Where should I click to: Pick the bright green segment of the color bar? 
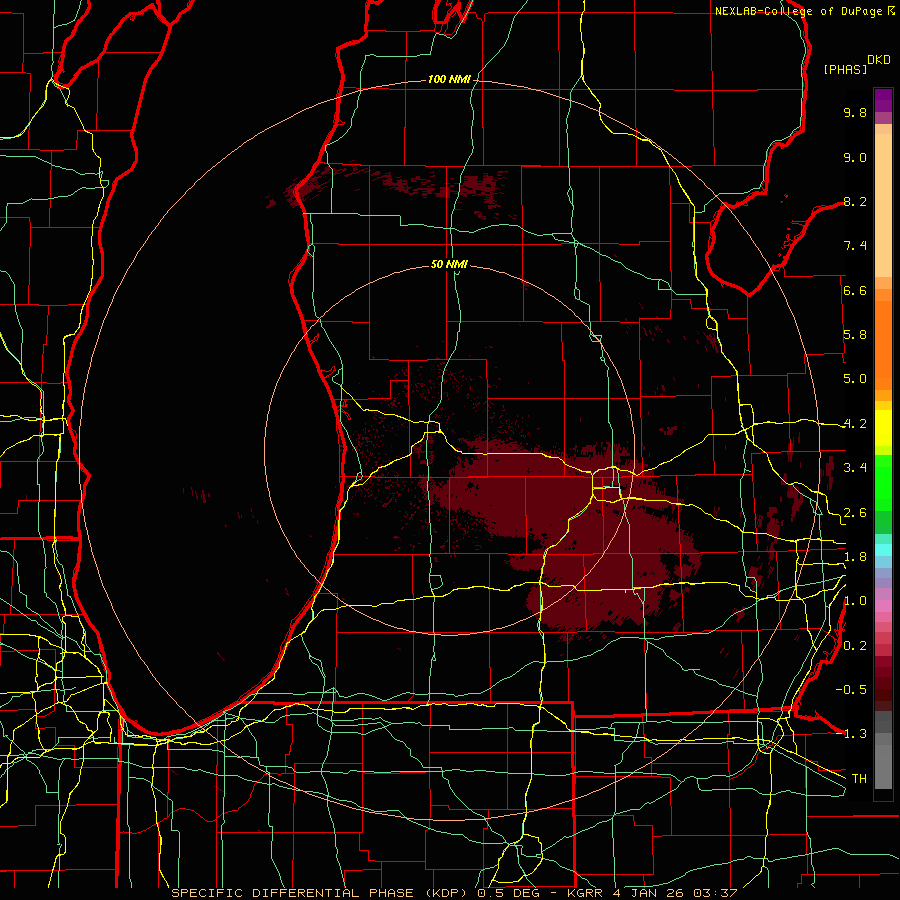883,483
